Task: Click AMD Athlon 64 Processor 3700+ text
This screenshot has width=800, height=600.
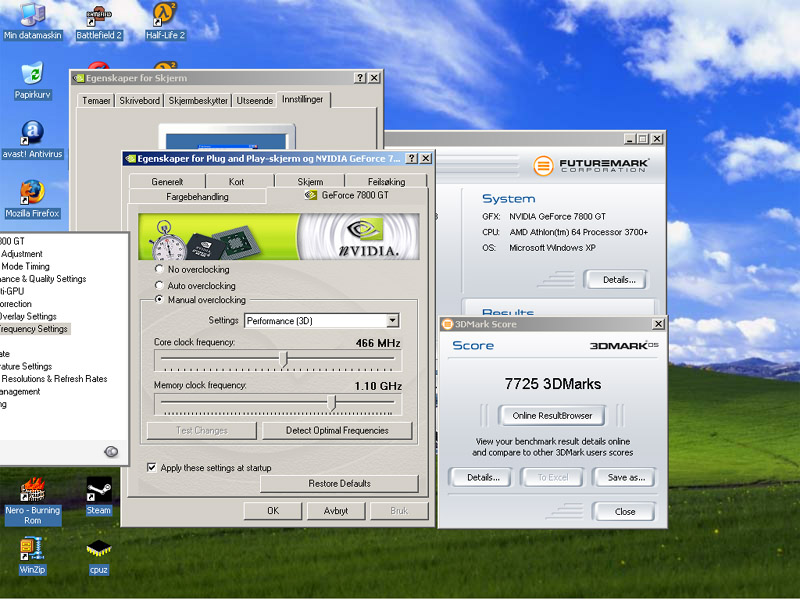Action: 579,232
